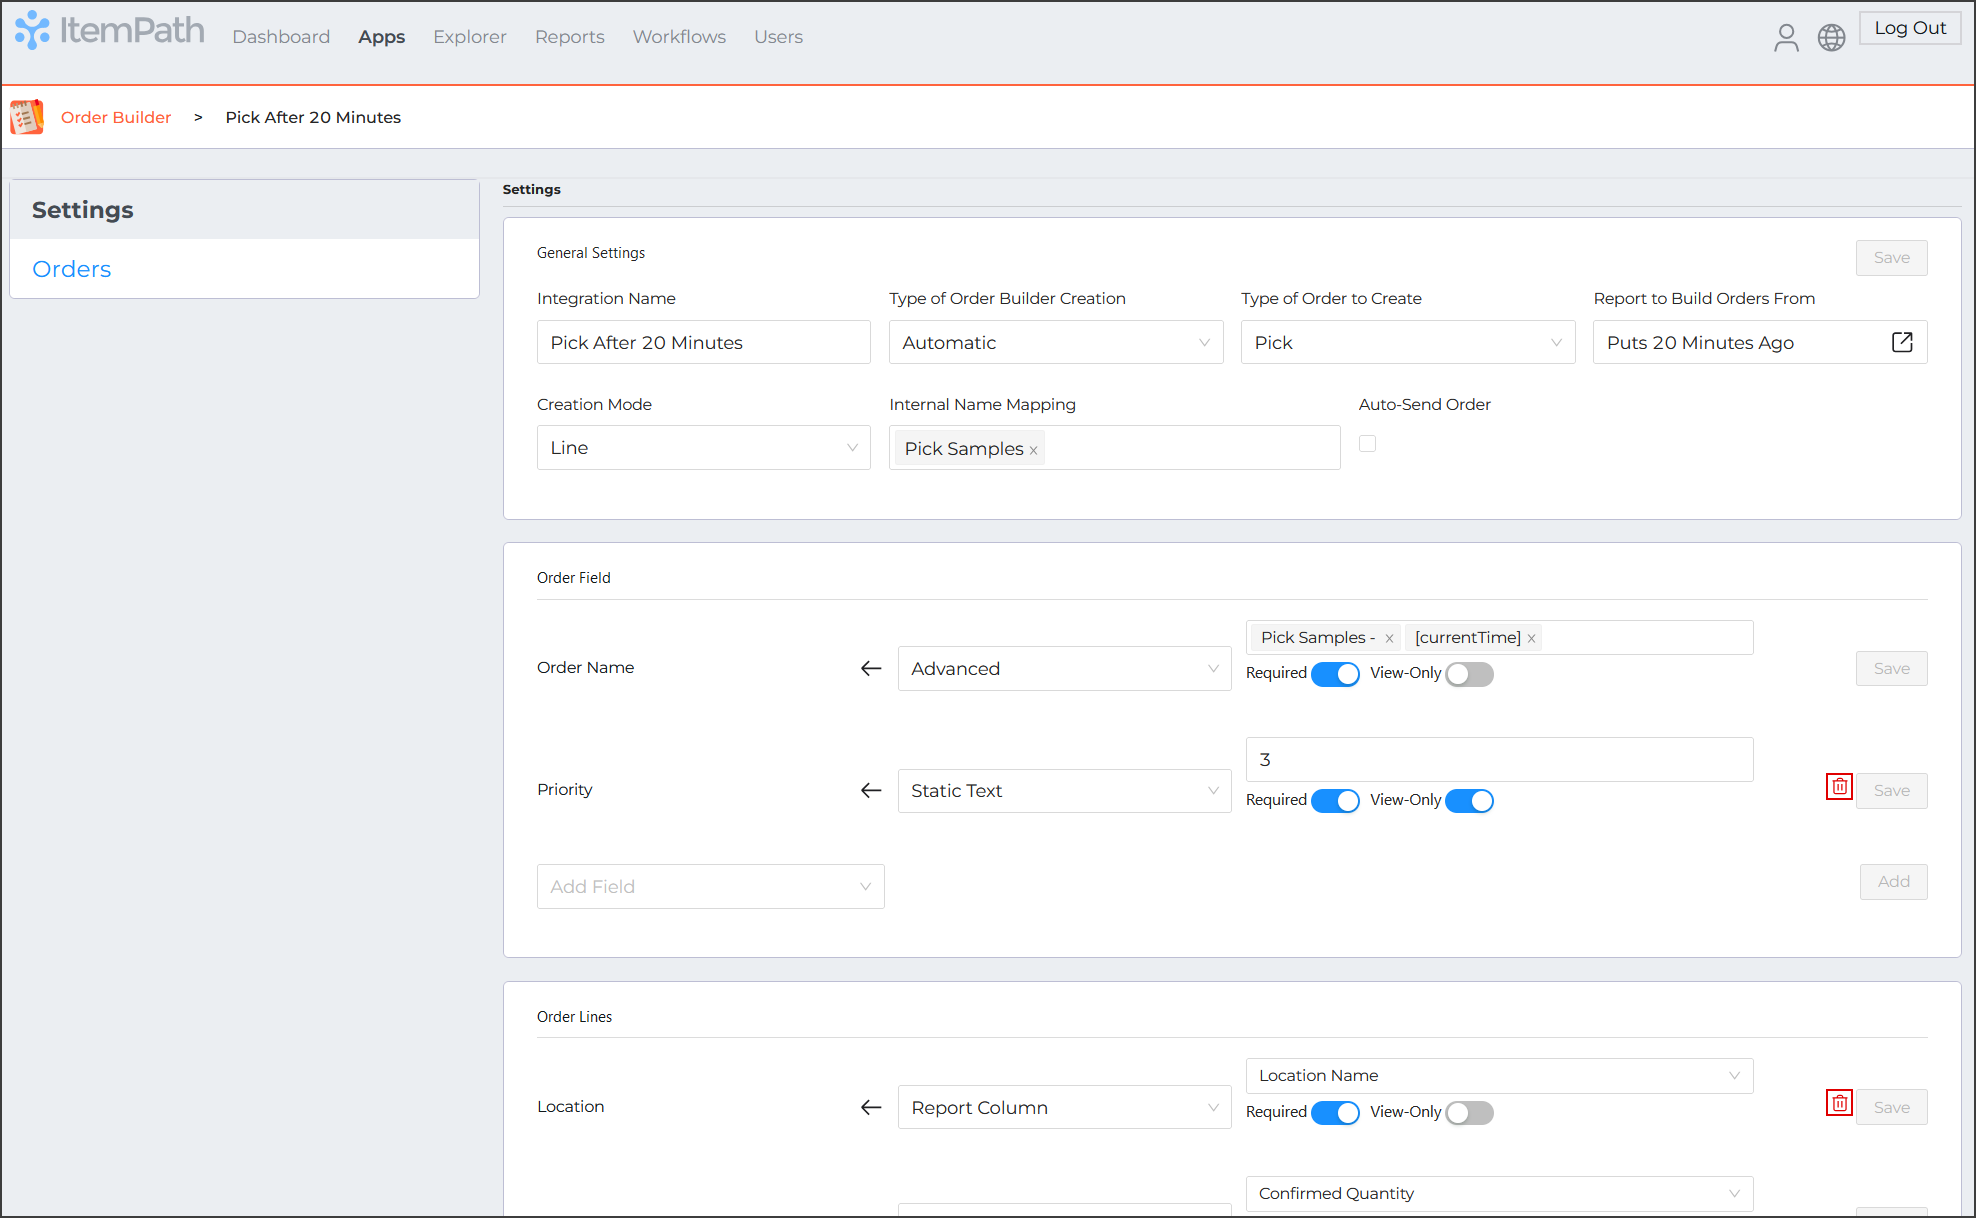1976x1218 pixels.
Task: Delete the Location line with trash icon
Action: (1839, 1103)
